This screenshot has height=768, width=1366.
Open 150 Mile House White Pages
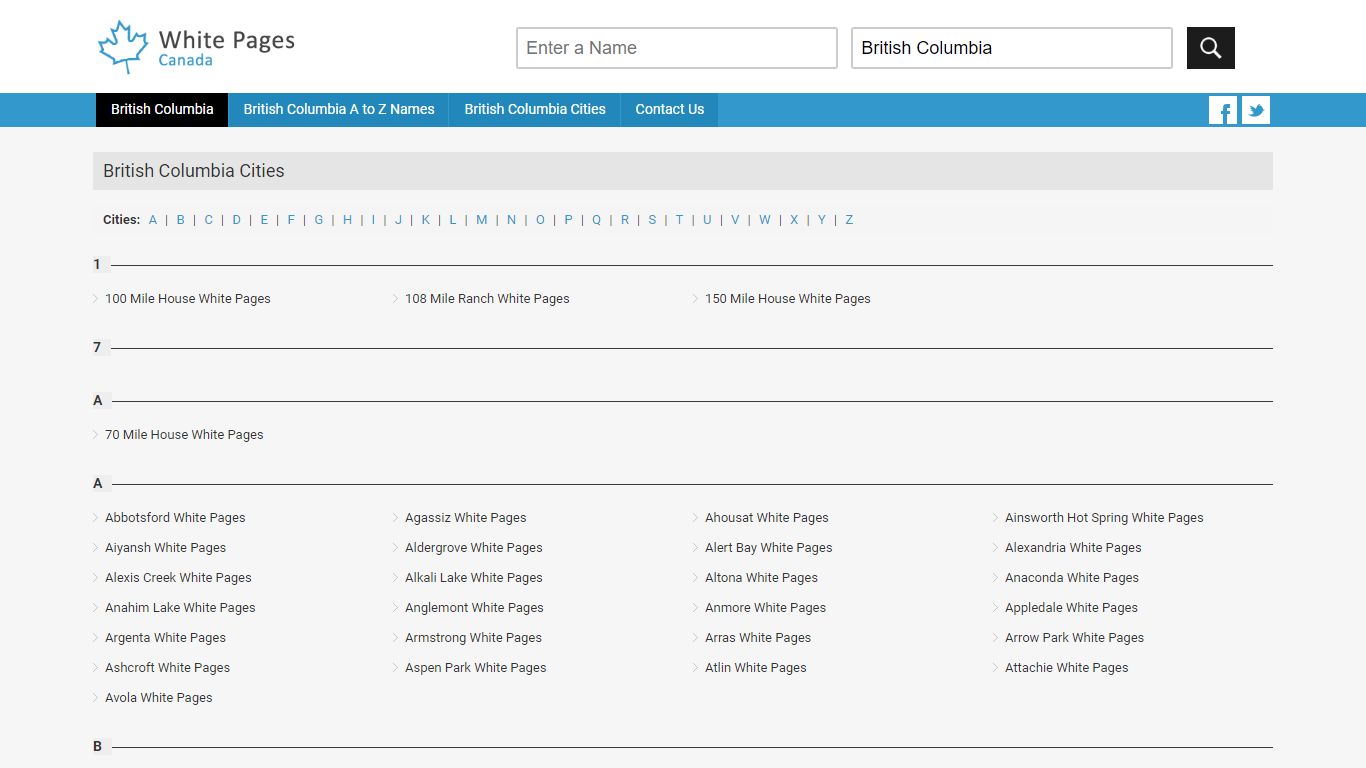click(788, 299)
